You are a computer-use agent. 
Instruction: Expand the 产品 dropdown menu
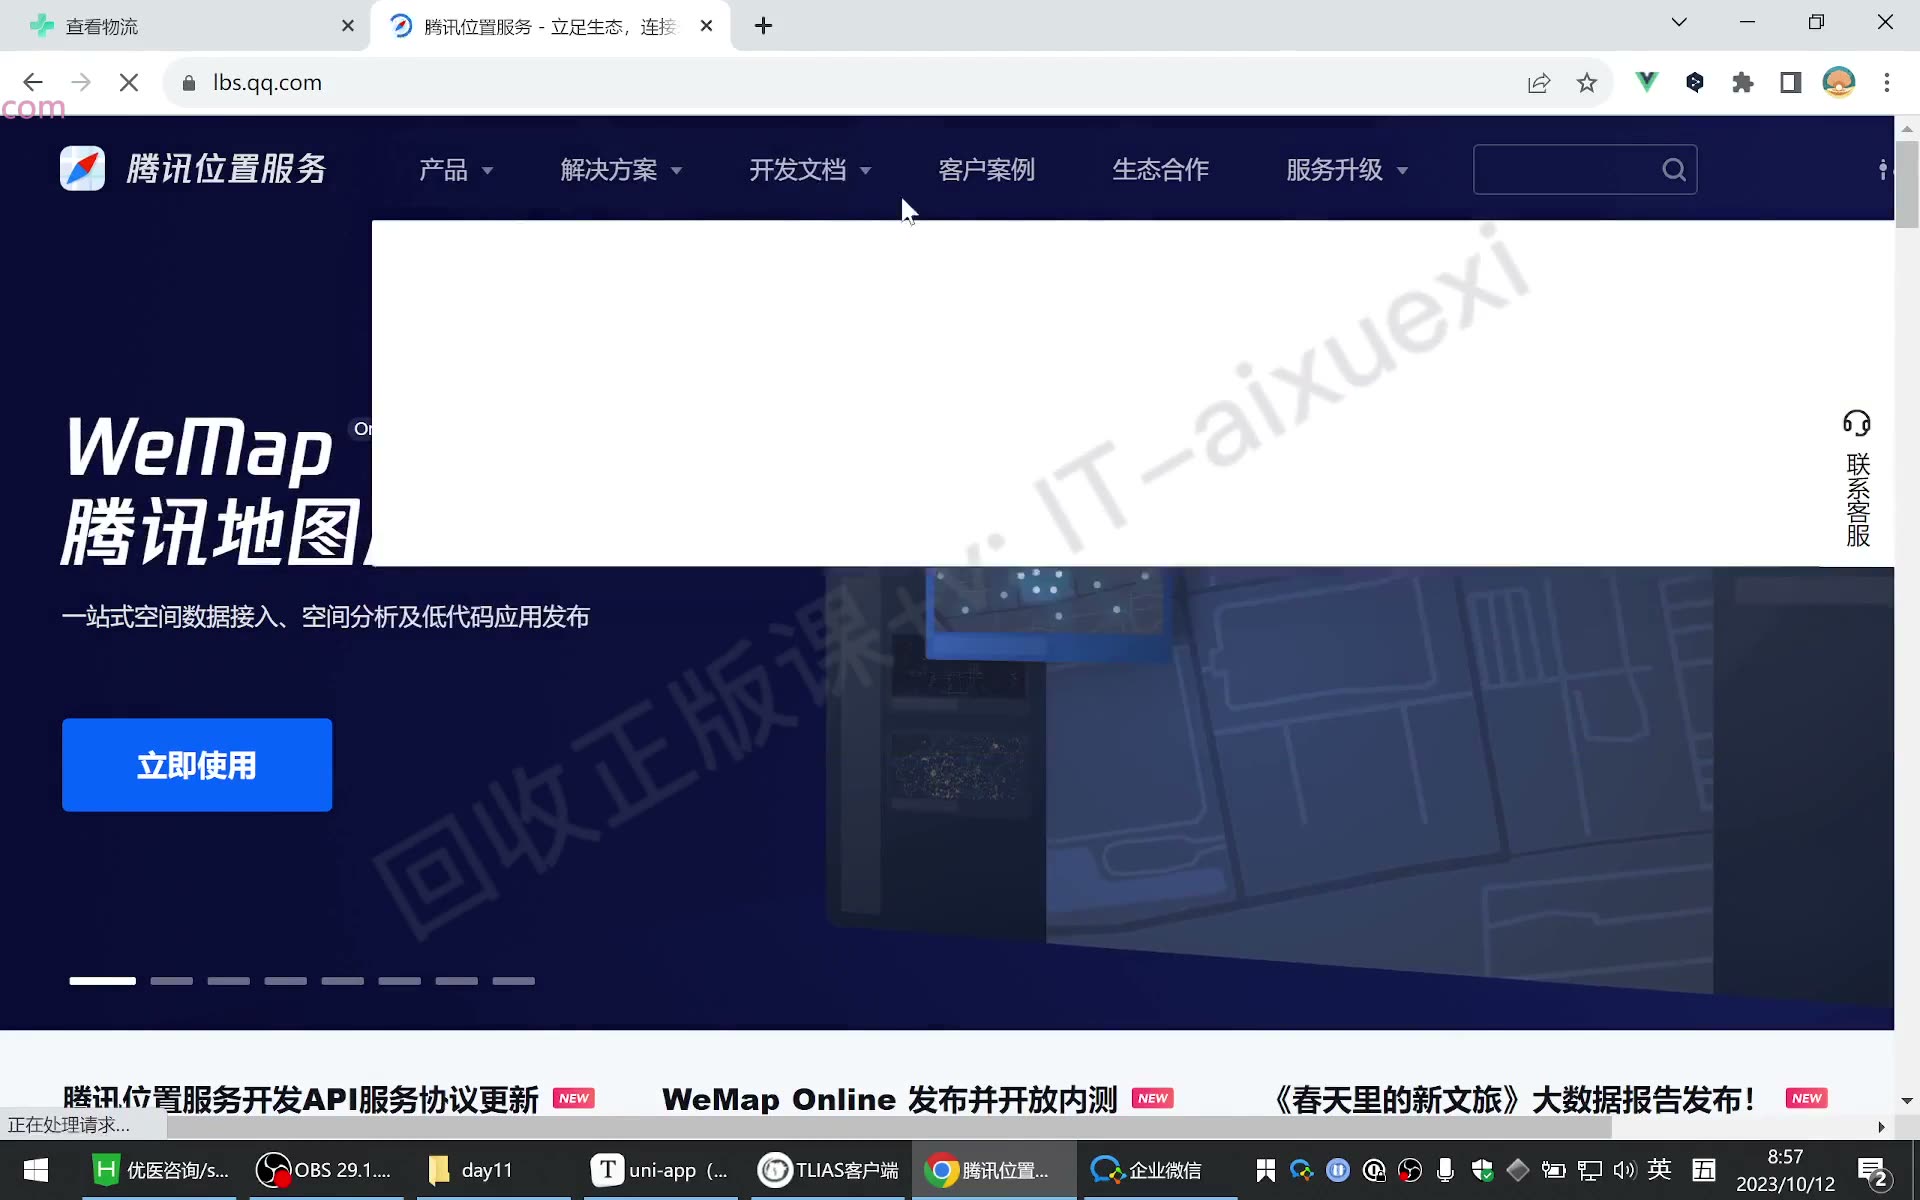pyautogui.click(x=456, y=170)
